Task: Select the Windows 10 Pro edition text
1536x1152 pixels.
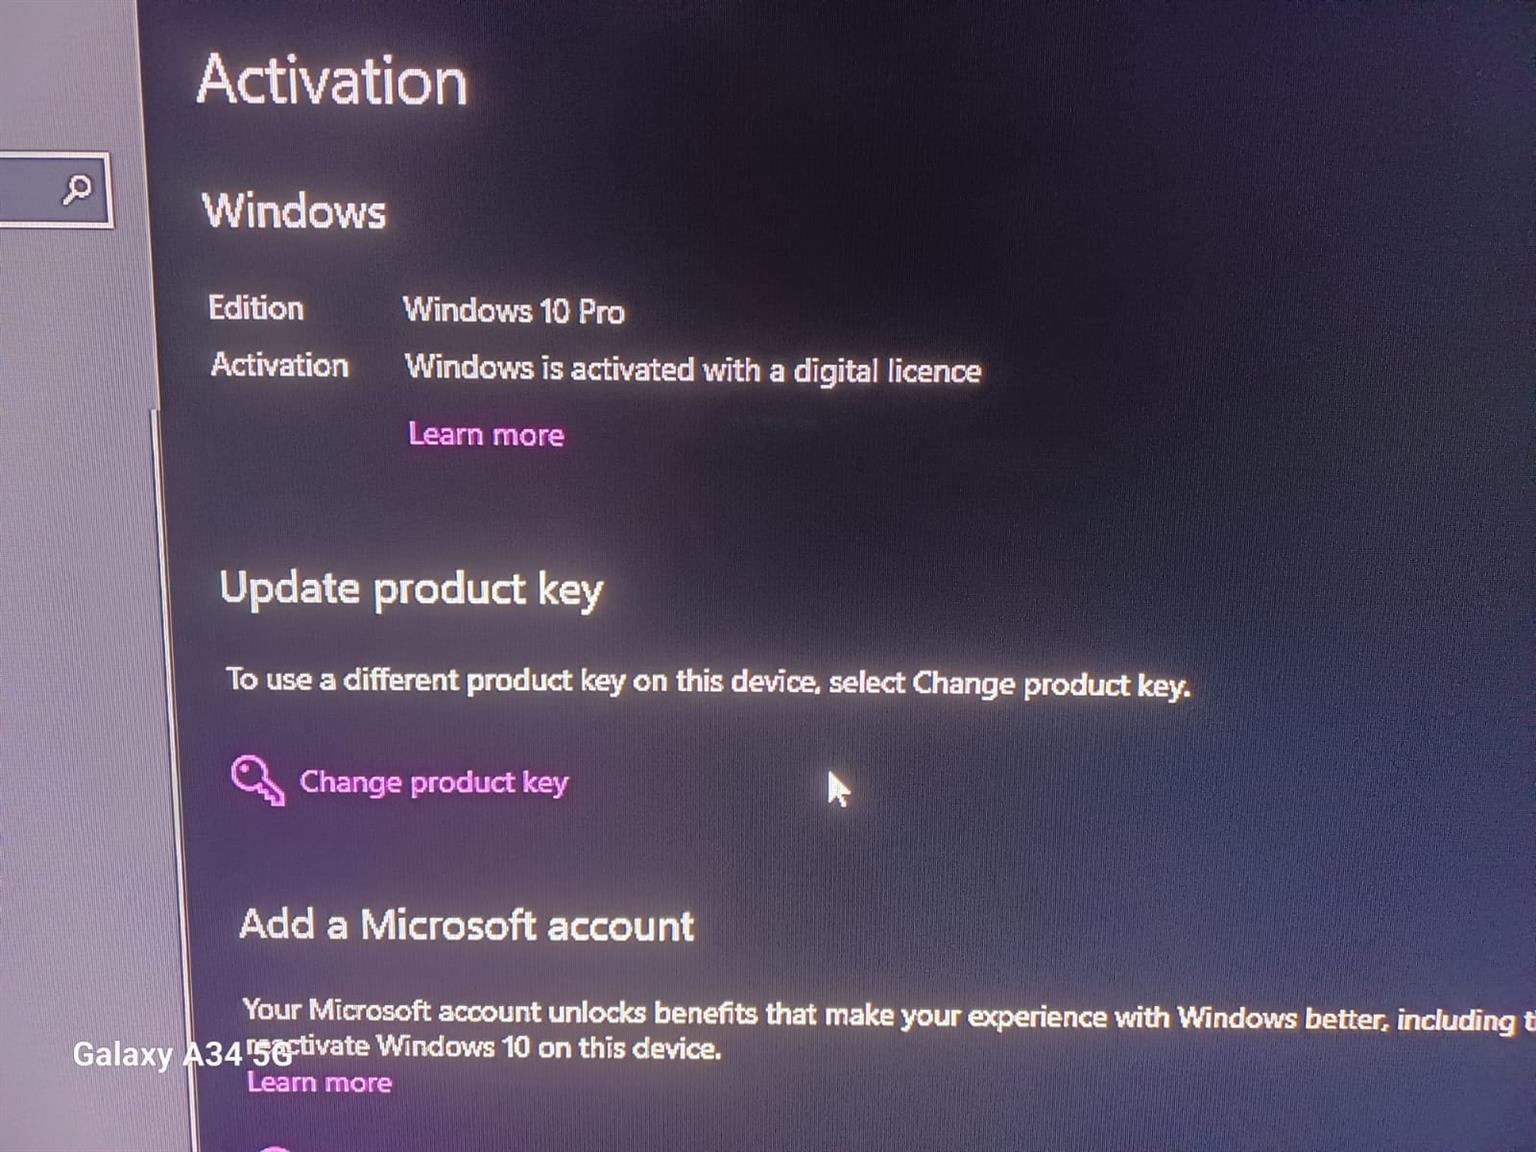Action: [x=514, y=310]
